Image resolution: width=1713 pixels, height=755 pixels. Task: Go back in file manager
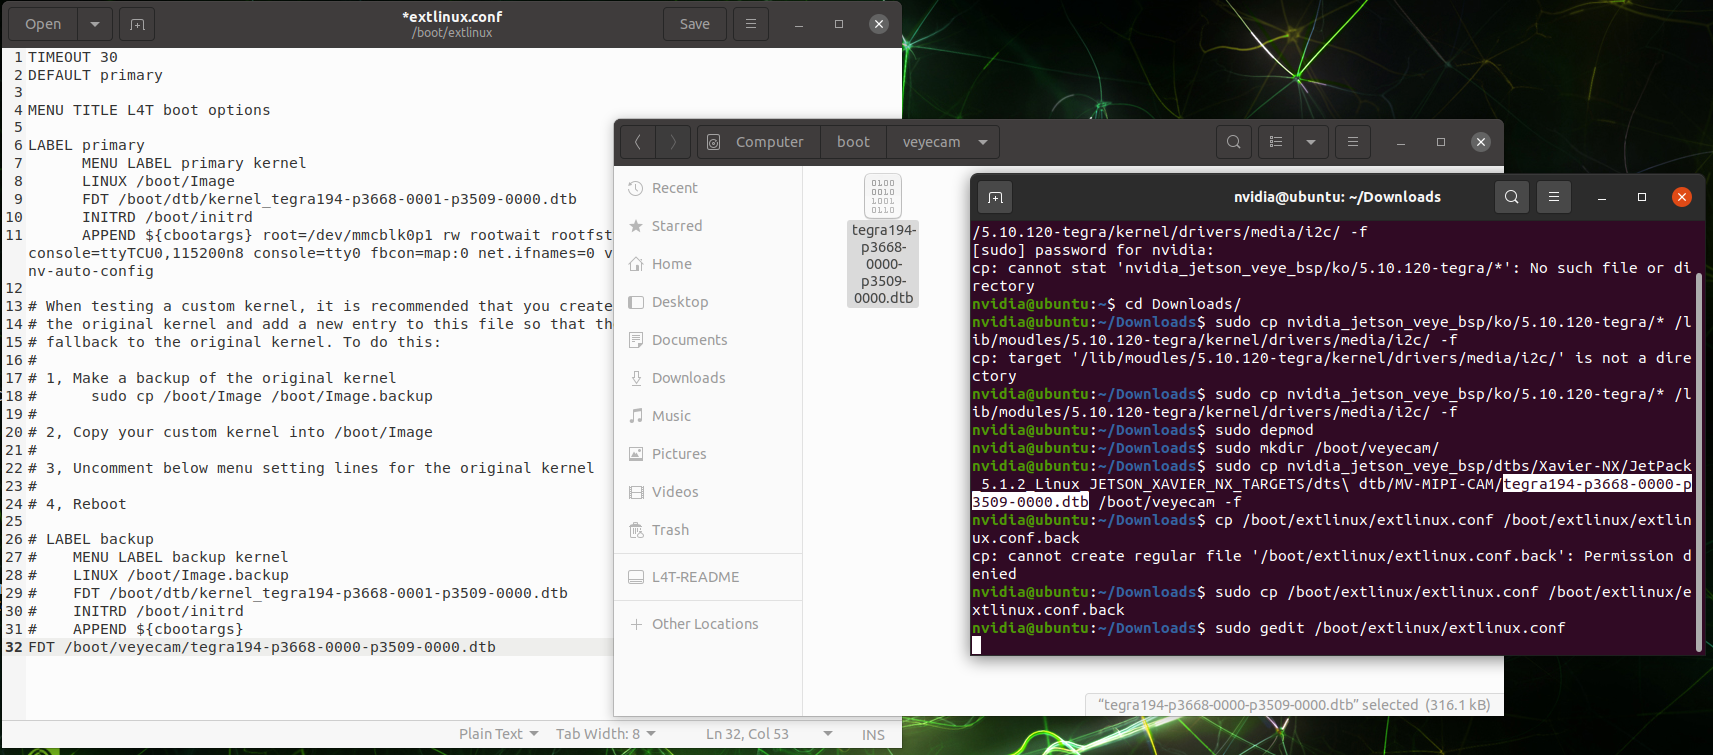[637, 142]
